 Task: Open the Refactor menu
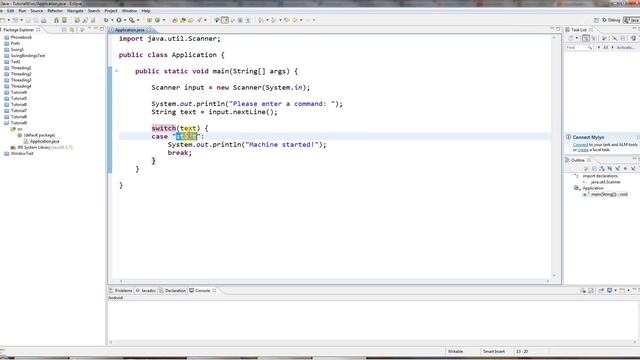[x=55, y=11]
